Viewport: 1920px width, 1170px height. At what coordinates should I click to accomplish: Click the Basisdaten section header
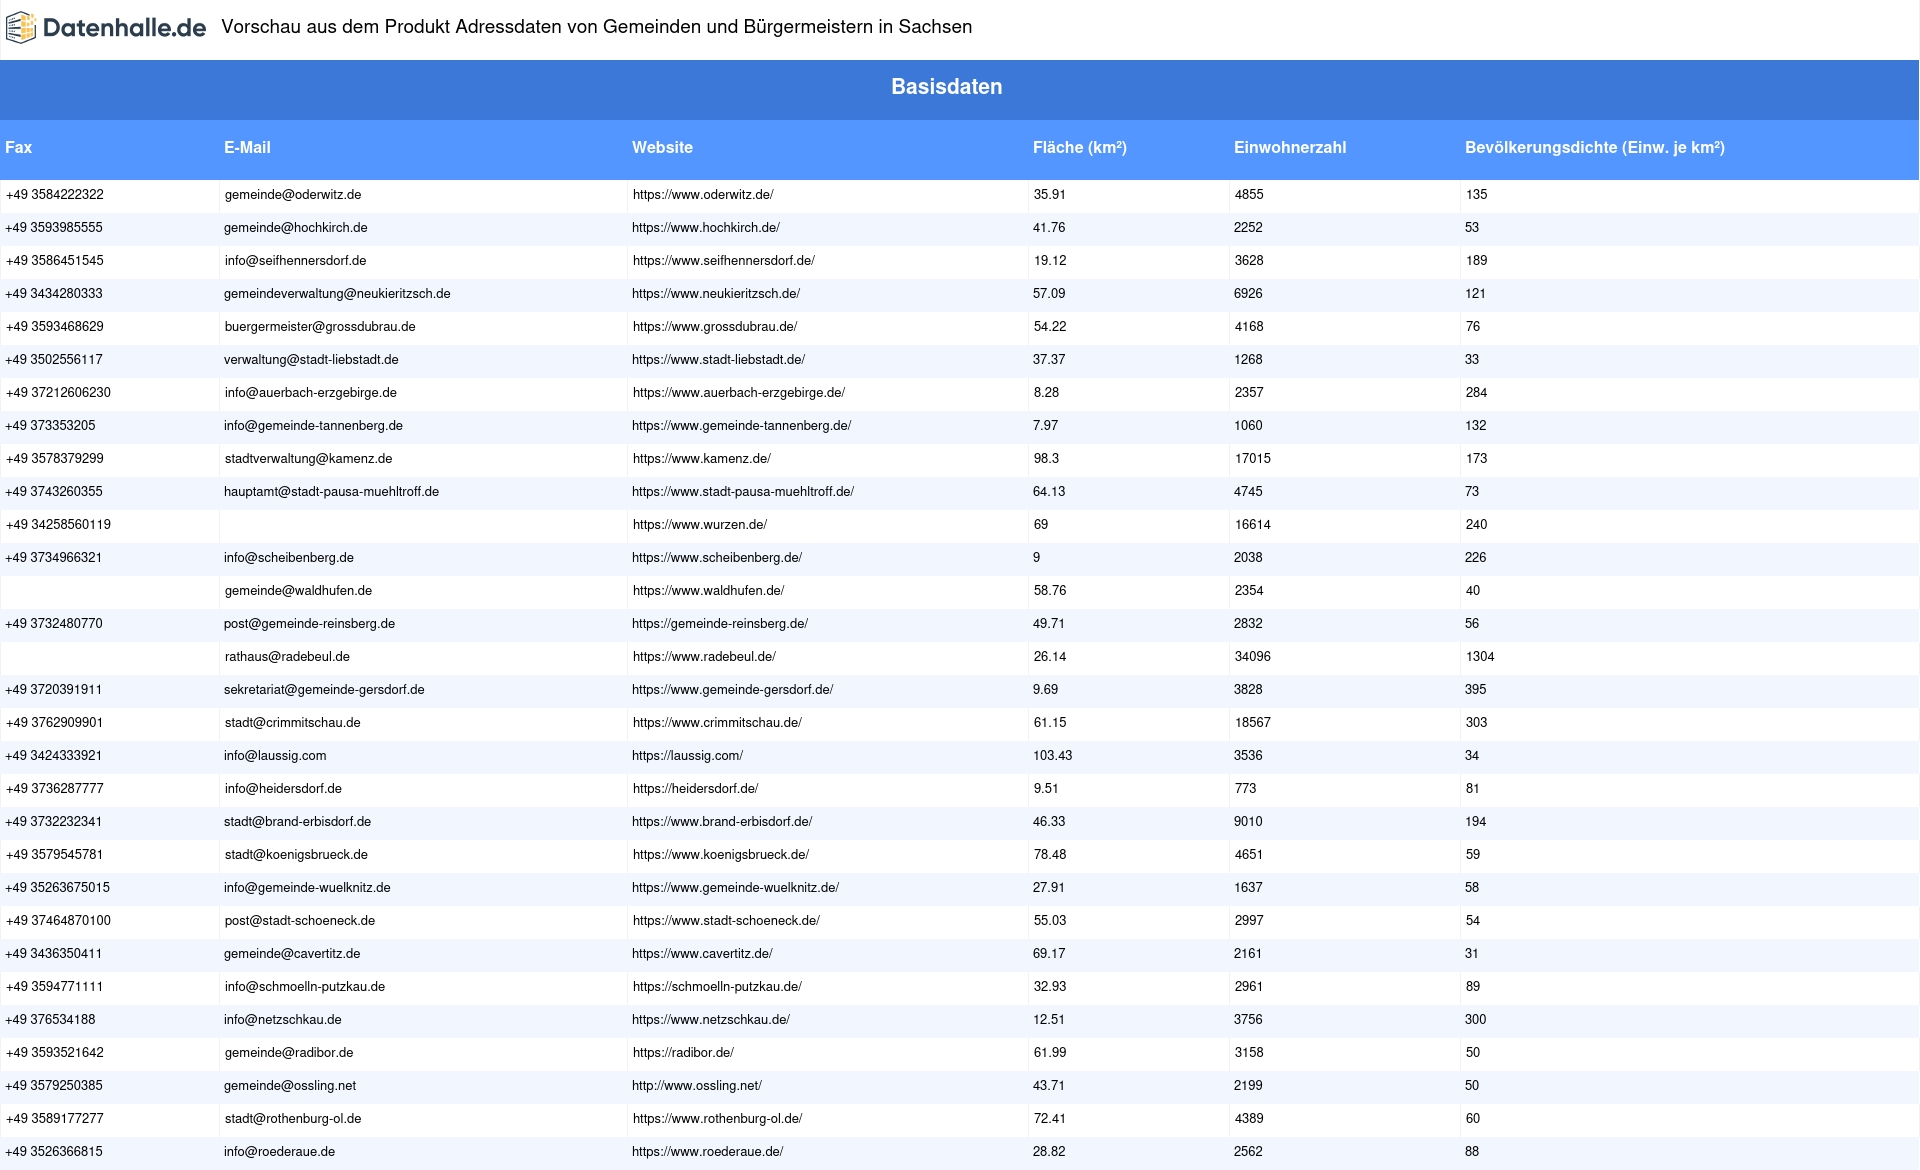point(947,87)
